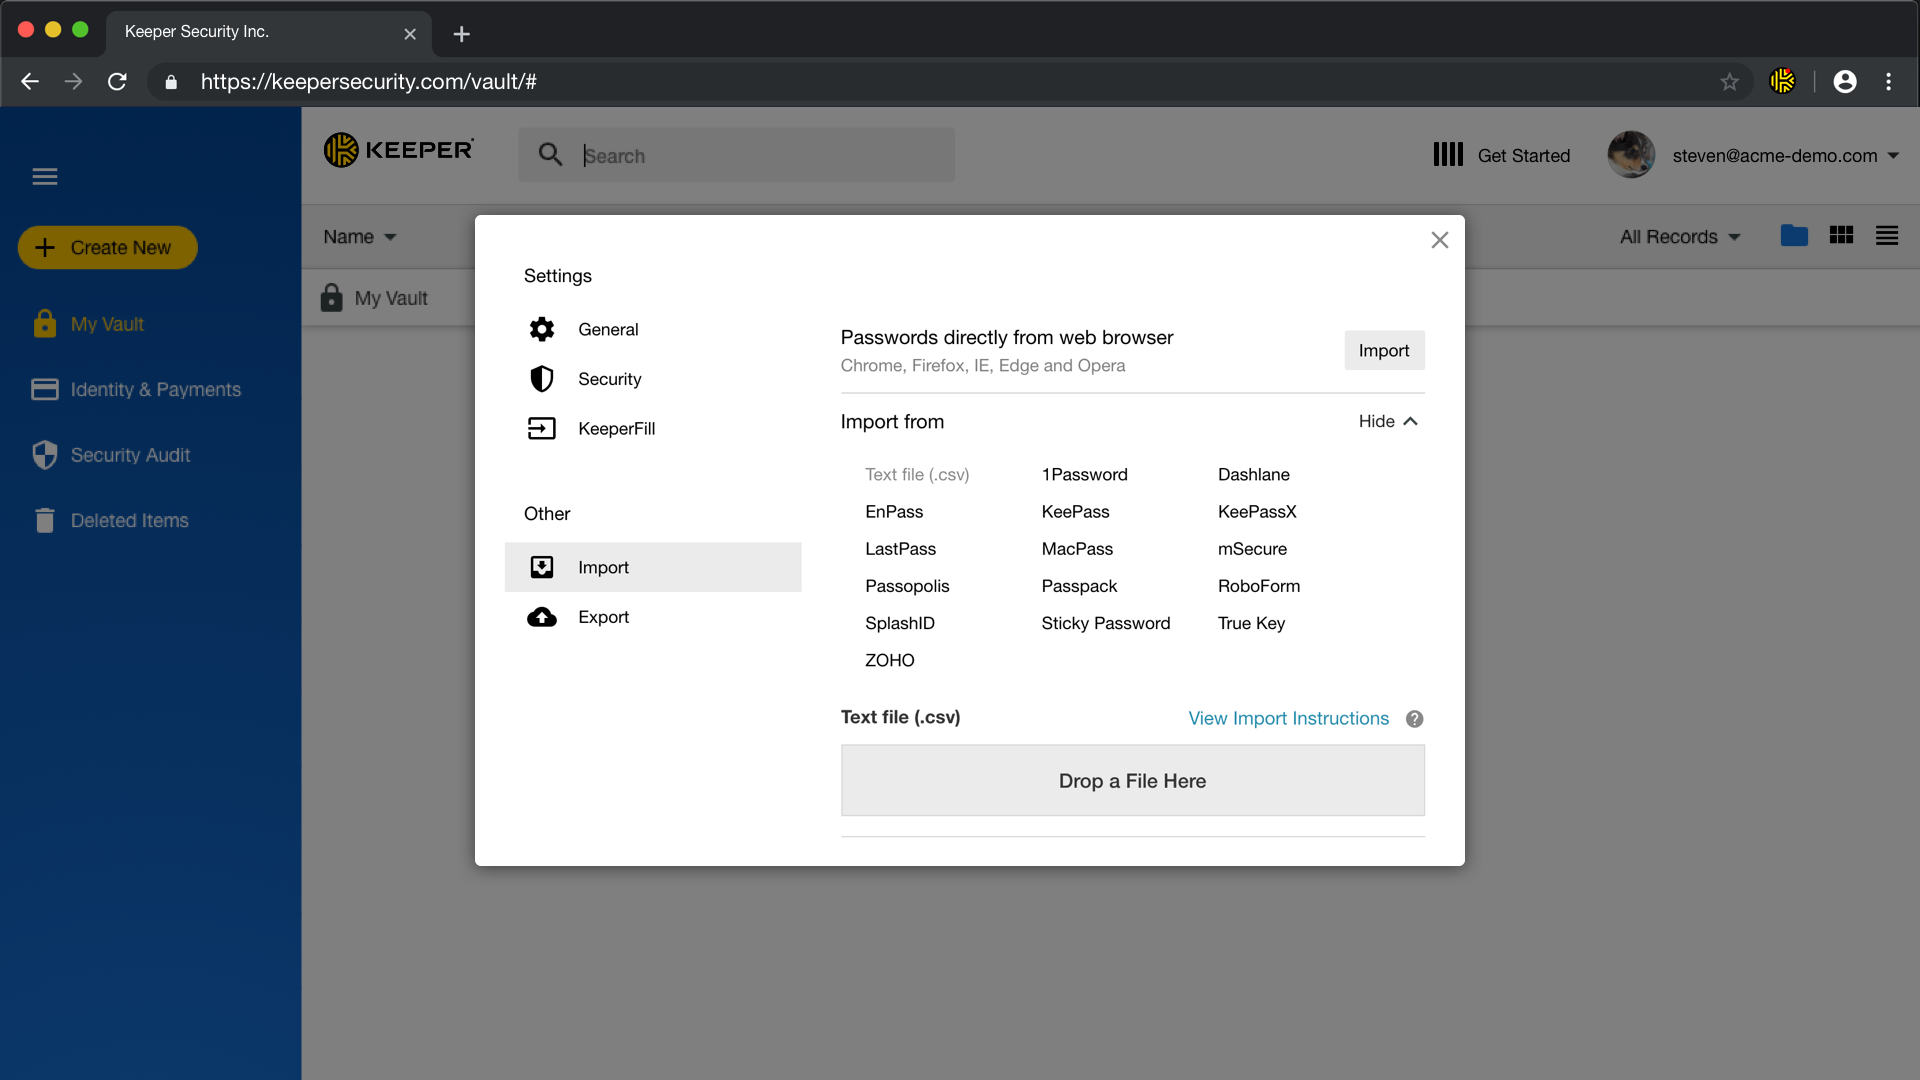
Task: Open the Chrome three-dot menu
Action: point(1888,81)
